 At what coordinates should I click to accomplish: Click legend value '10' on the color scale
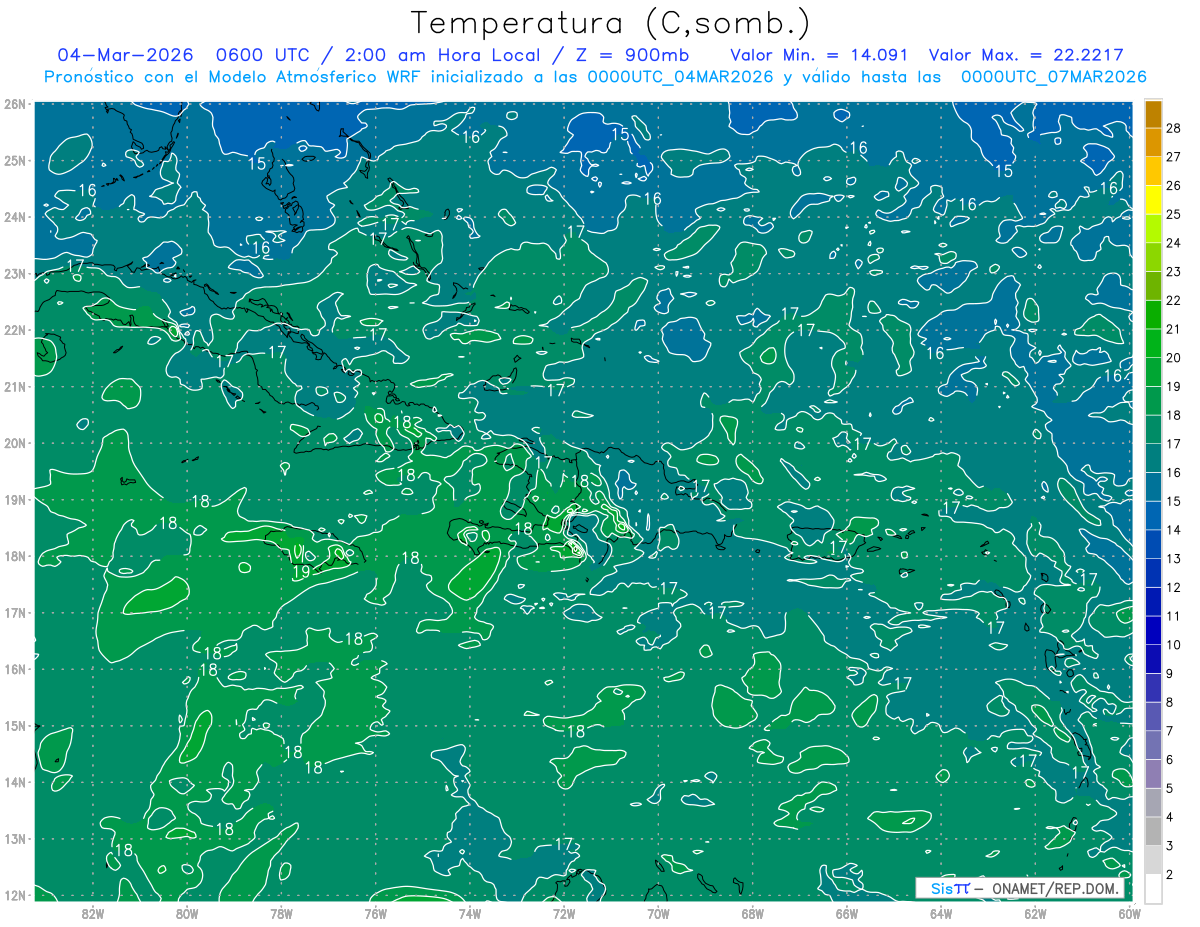pyautogui.click(x=1174, y=645)
